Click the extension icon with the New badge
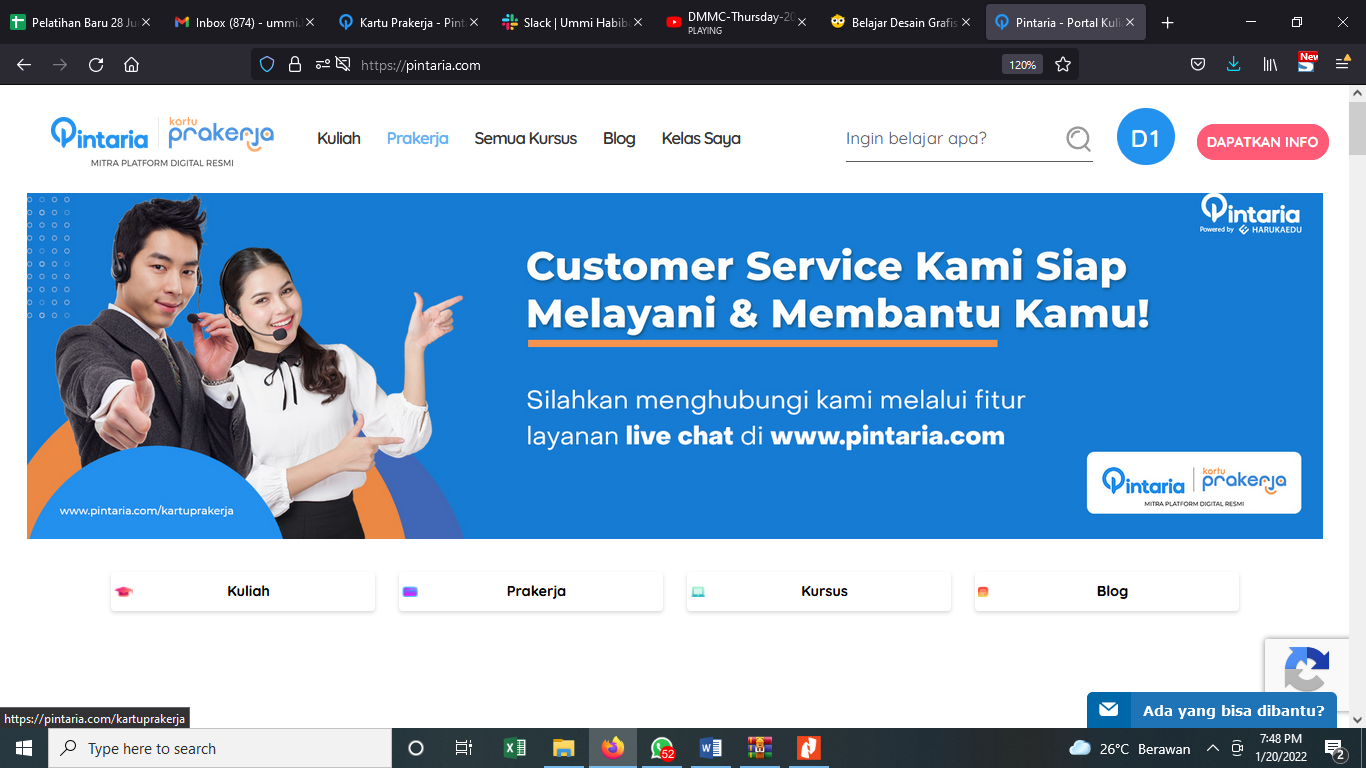Screen dimensions: 1366x768 [x=1307, y=63]
